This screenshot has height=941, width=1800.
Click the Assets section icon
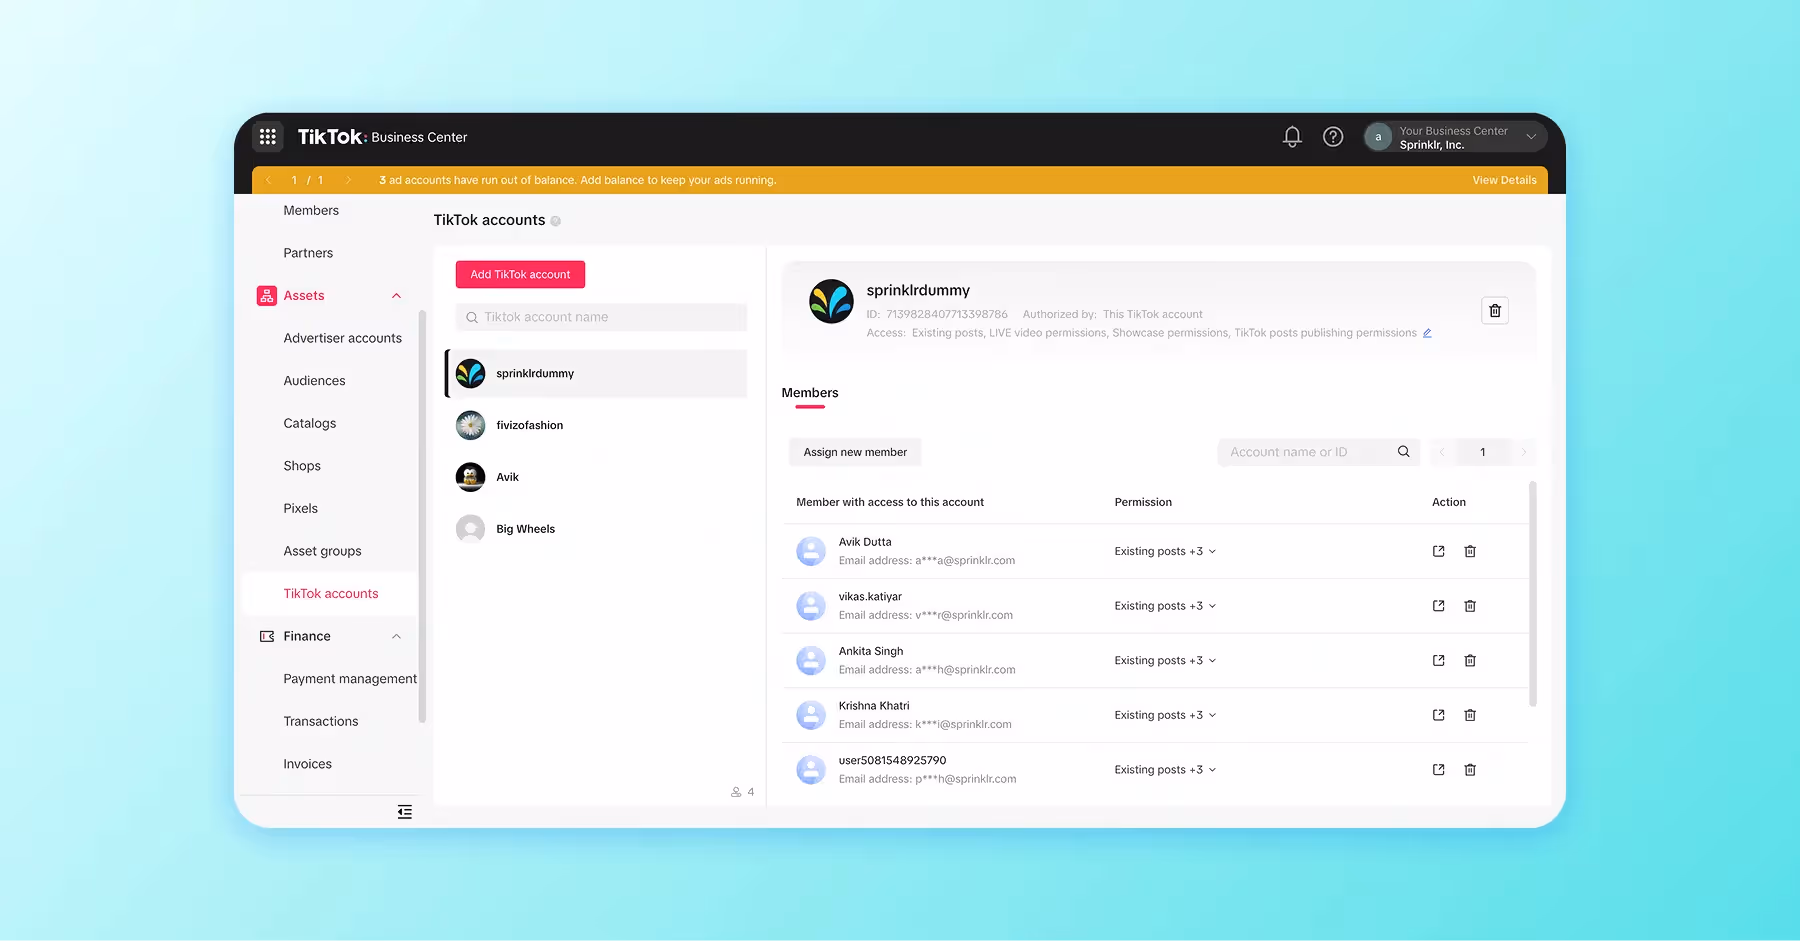tap(266, 296)
